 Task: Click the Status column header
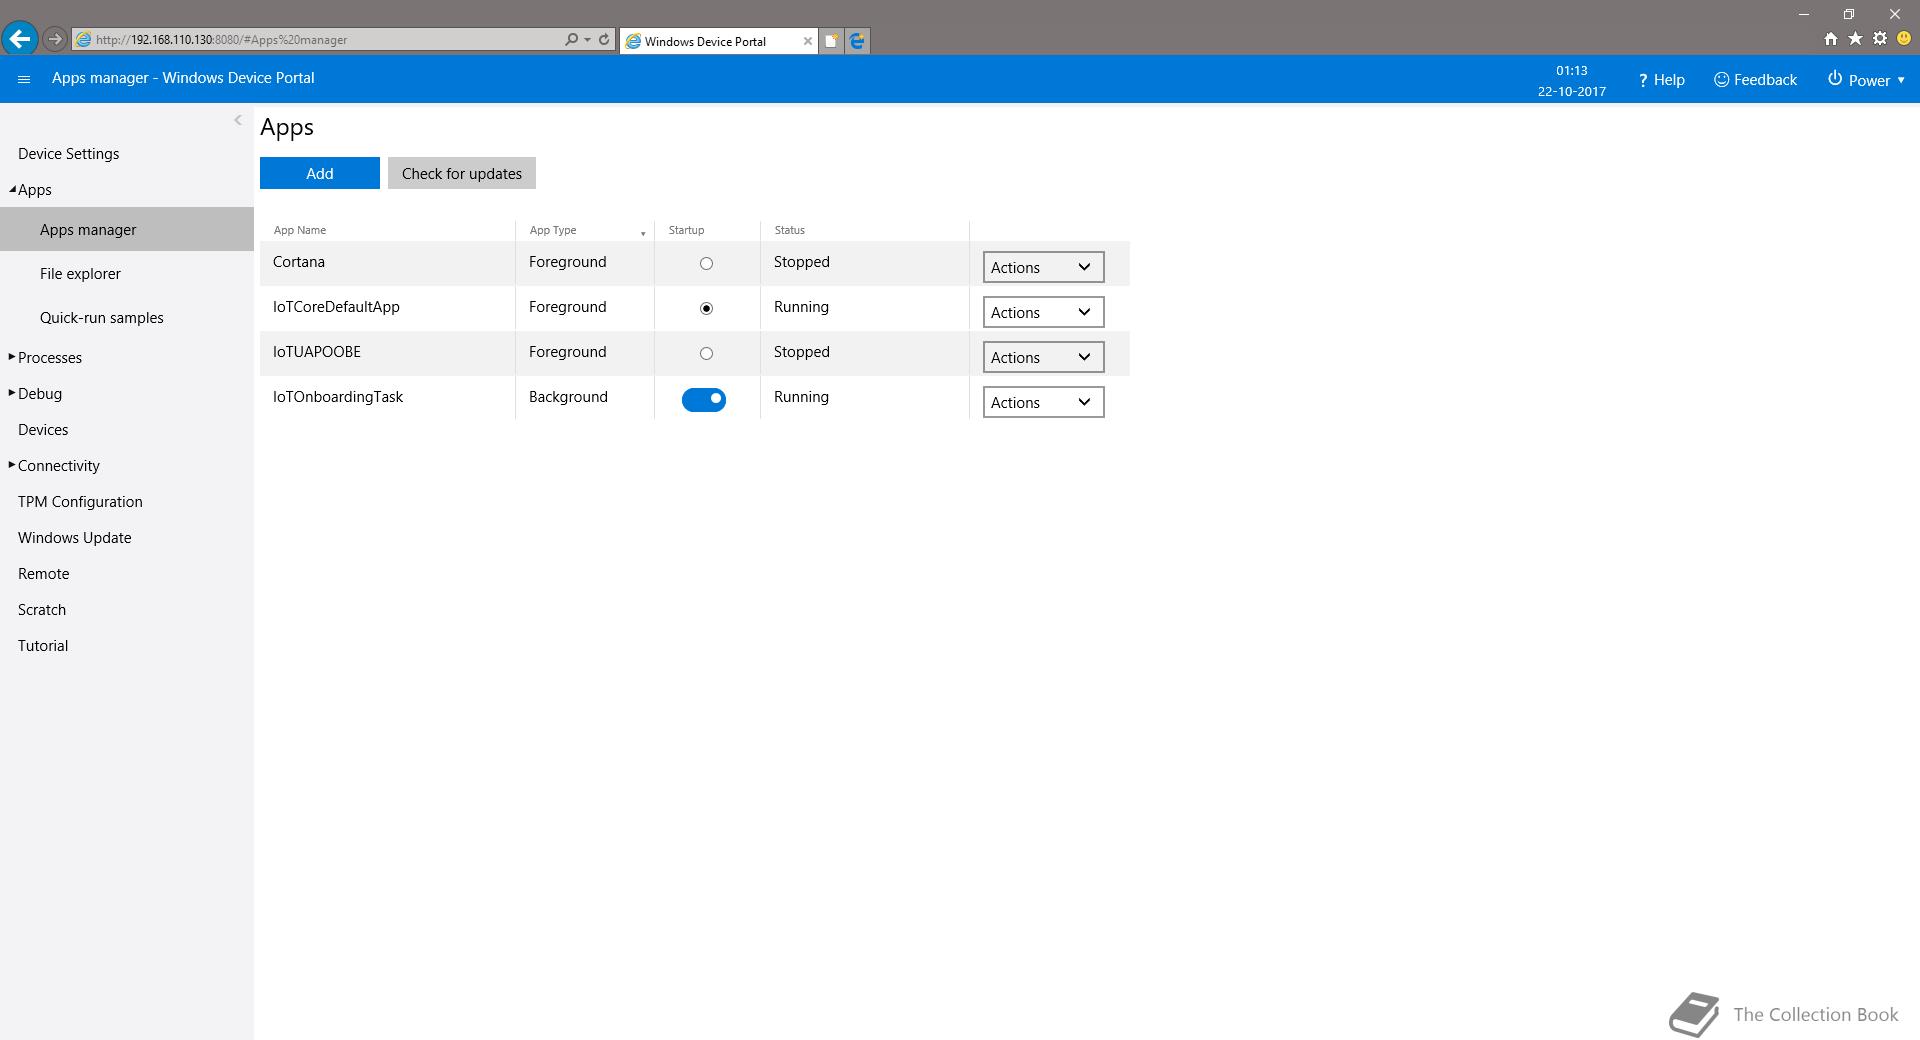click(790, 230)
